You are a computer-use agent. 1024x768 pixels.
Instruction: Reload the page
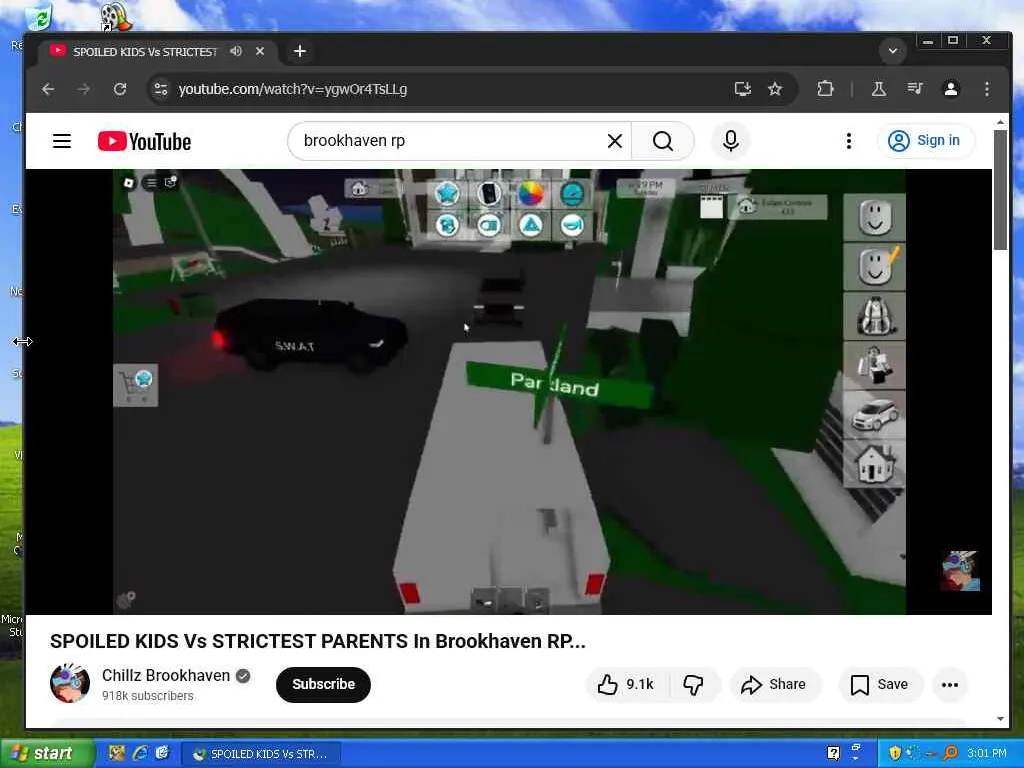120,89
